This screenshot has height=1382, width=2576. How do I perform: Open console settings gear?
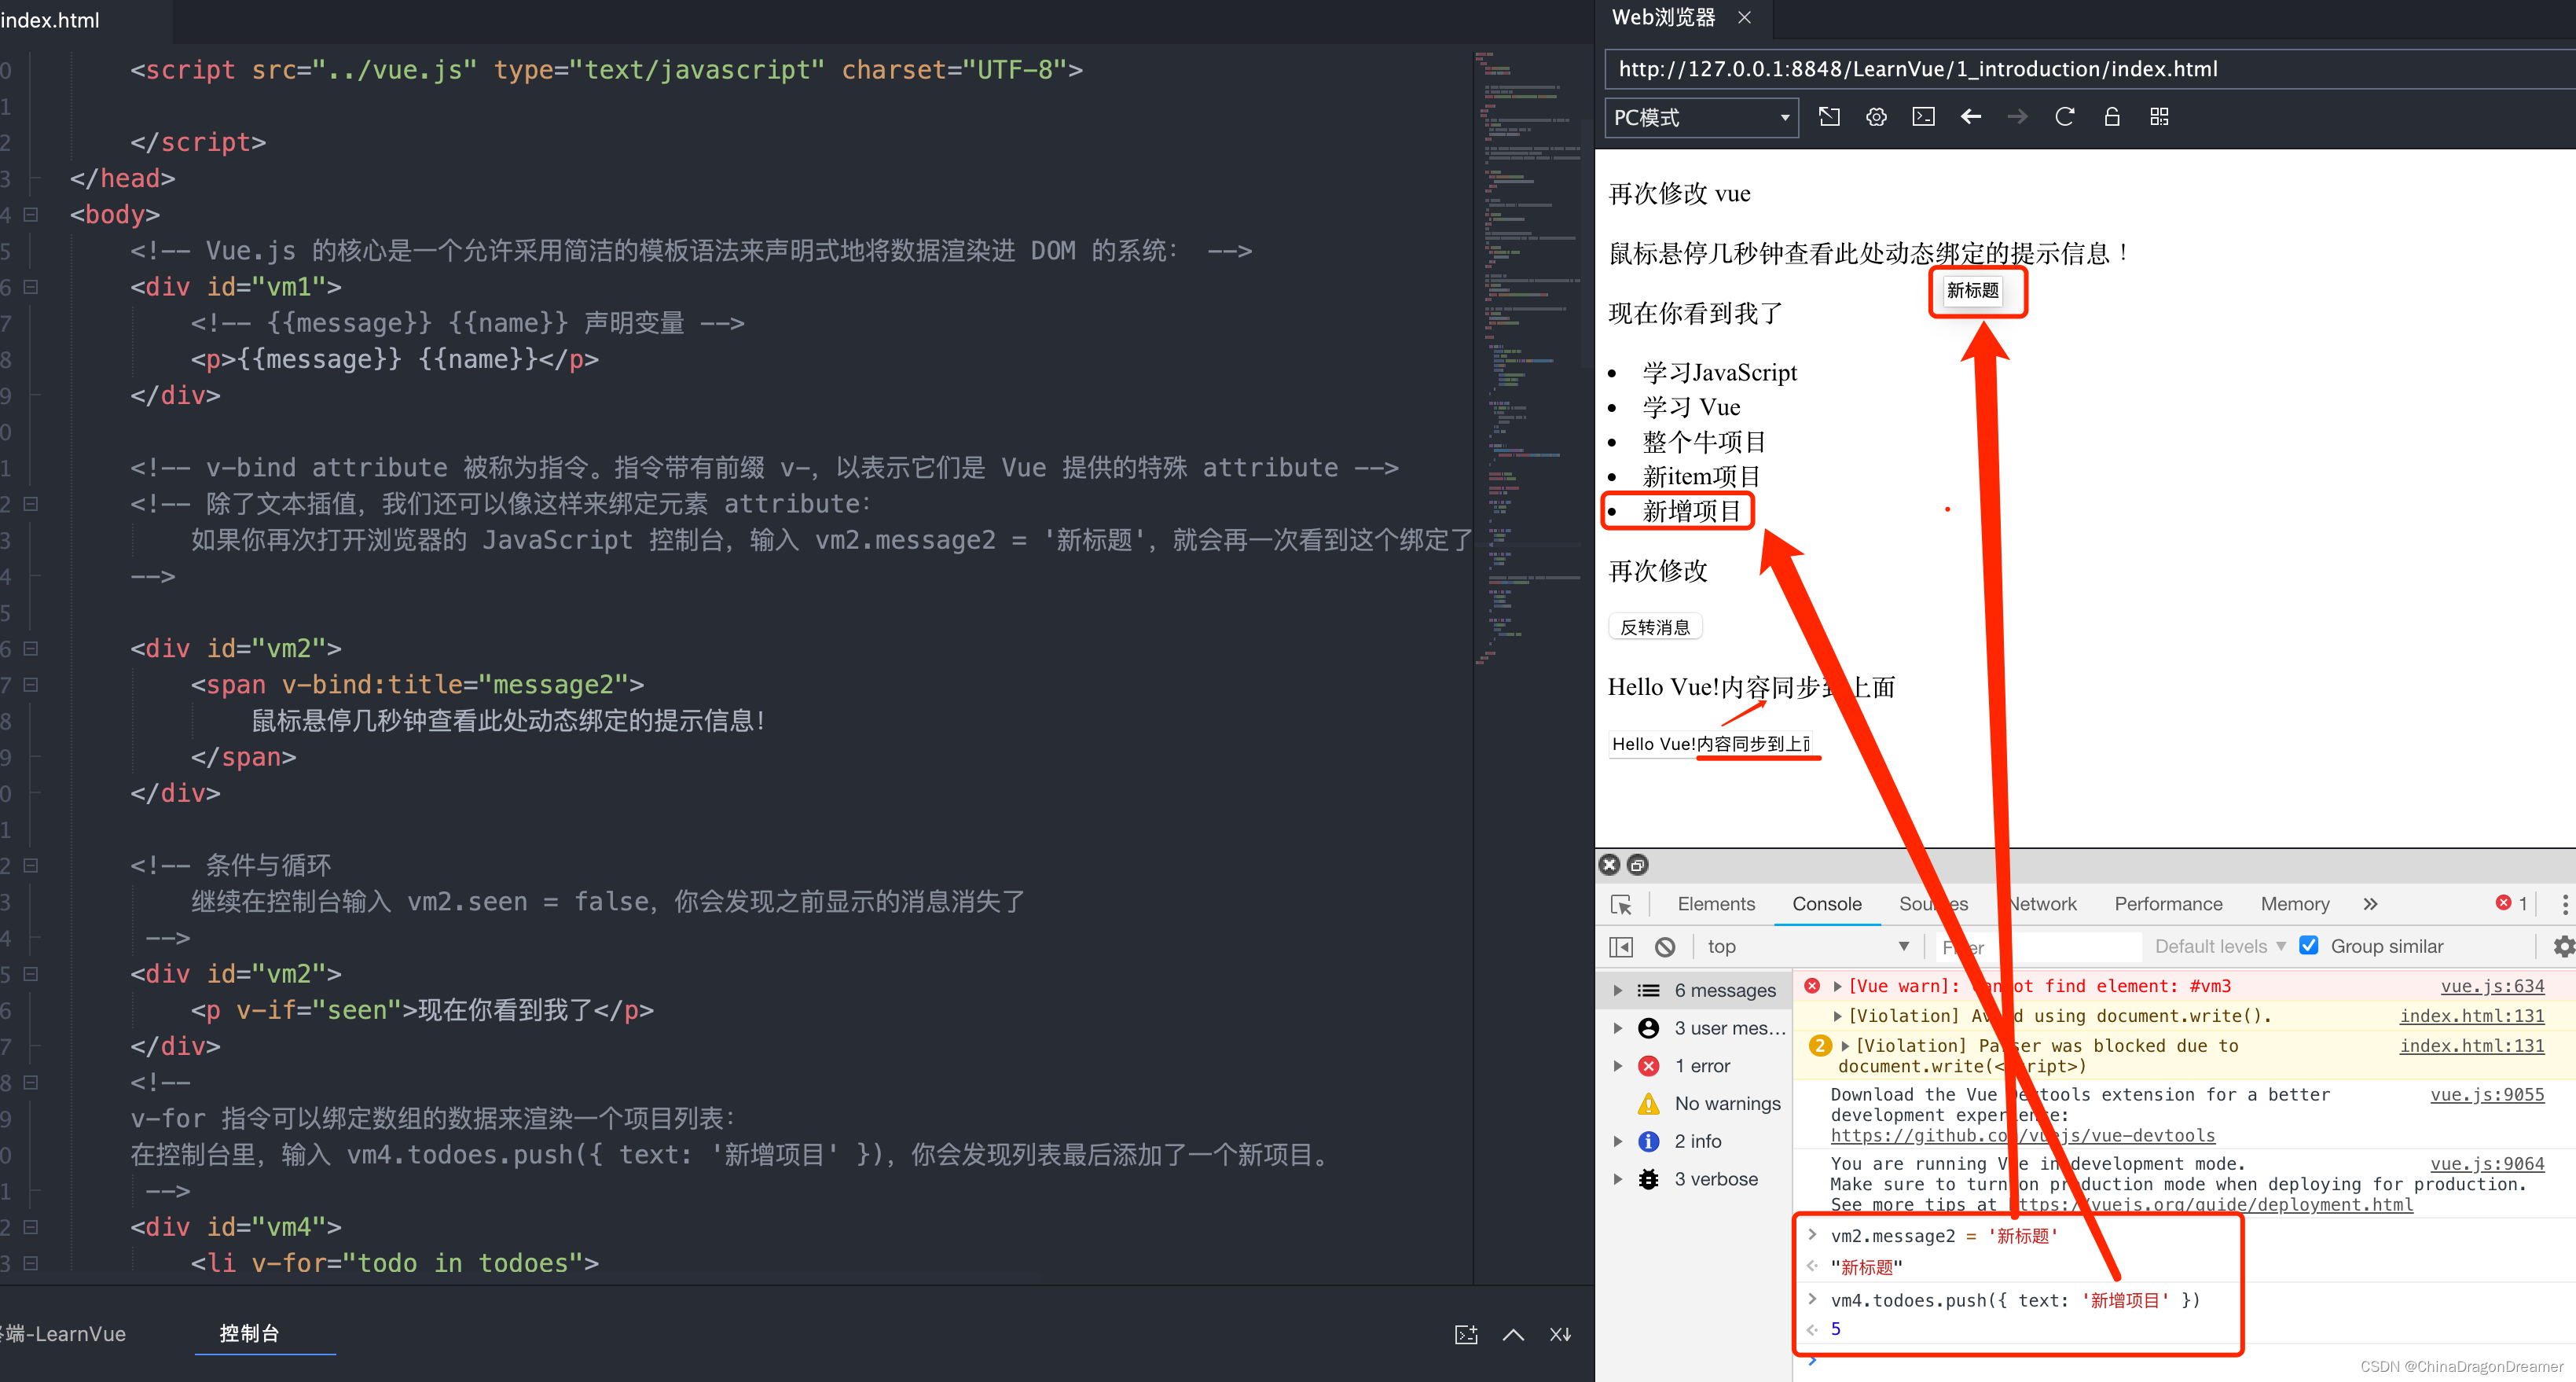[x=2563, y=946]
